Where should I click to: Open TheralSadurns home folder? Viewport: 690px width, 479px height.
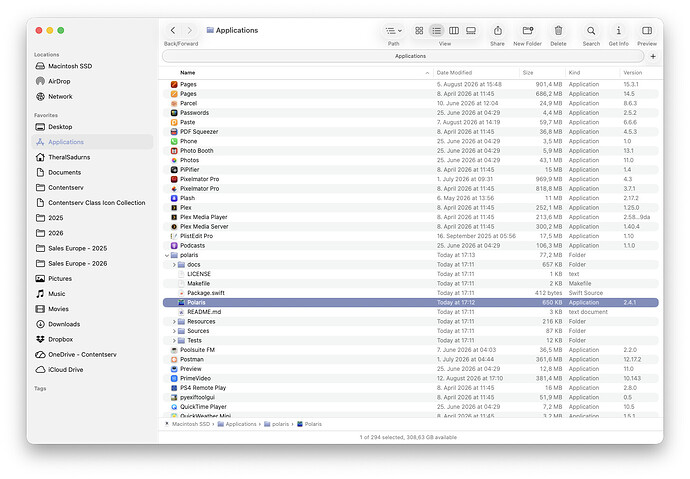click(x=92, y=157)
